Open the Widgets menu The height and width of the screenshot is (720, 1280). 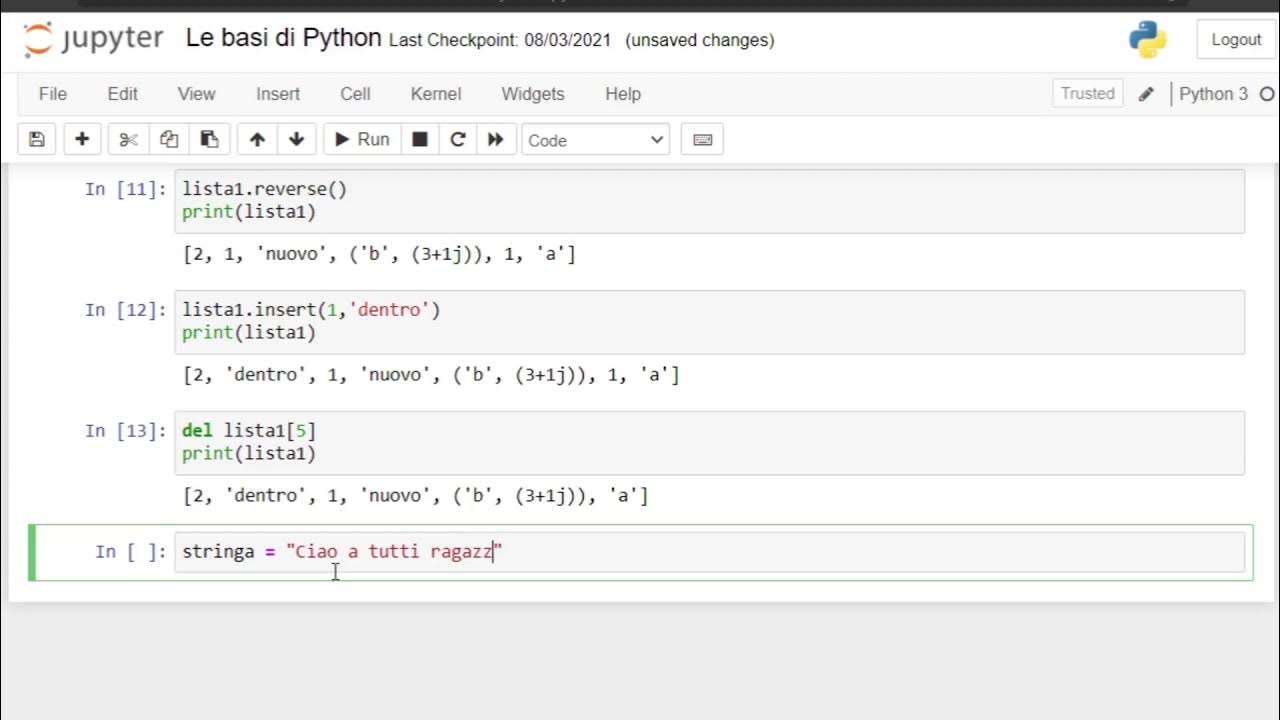pyautogui.click(x=532, y=94)
